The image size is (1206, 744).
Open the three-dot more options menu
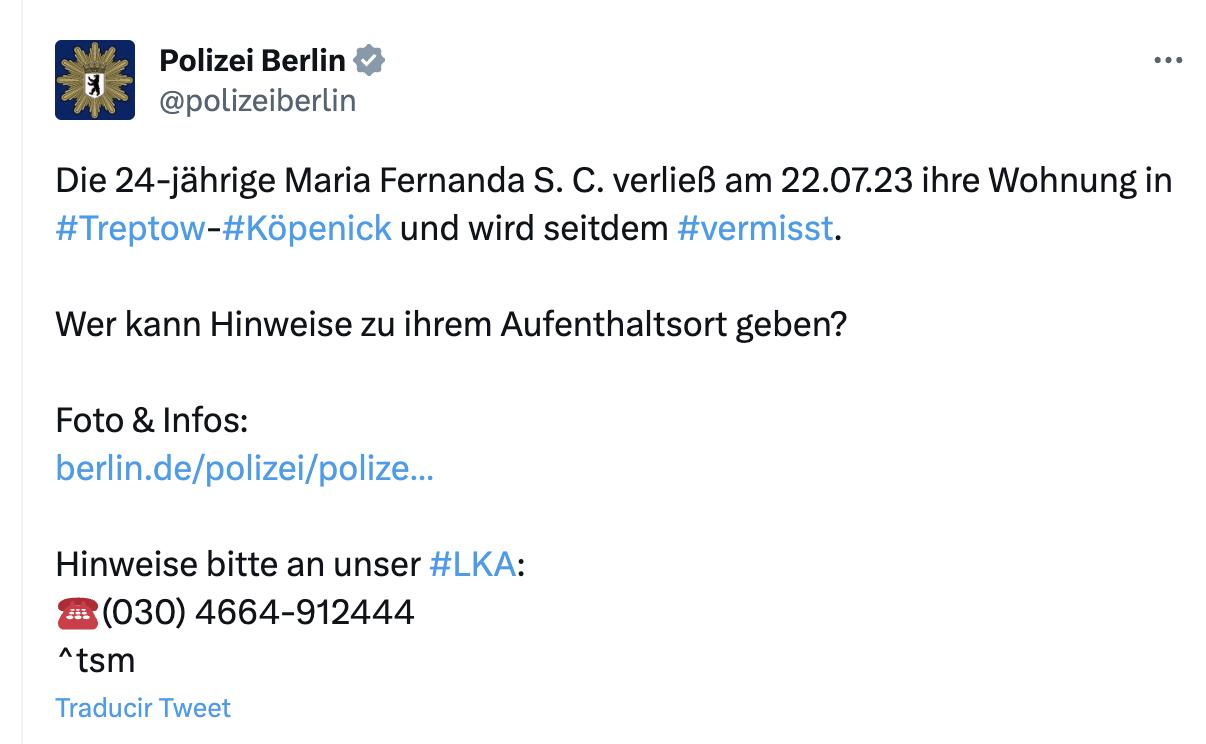[1167, 61]
